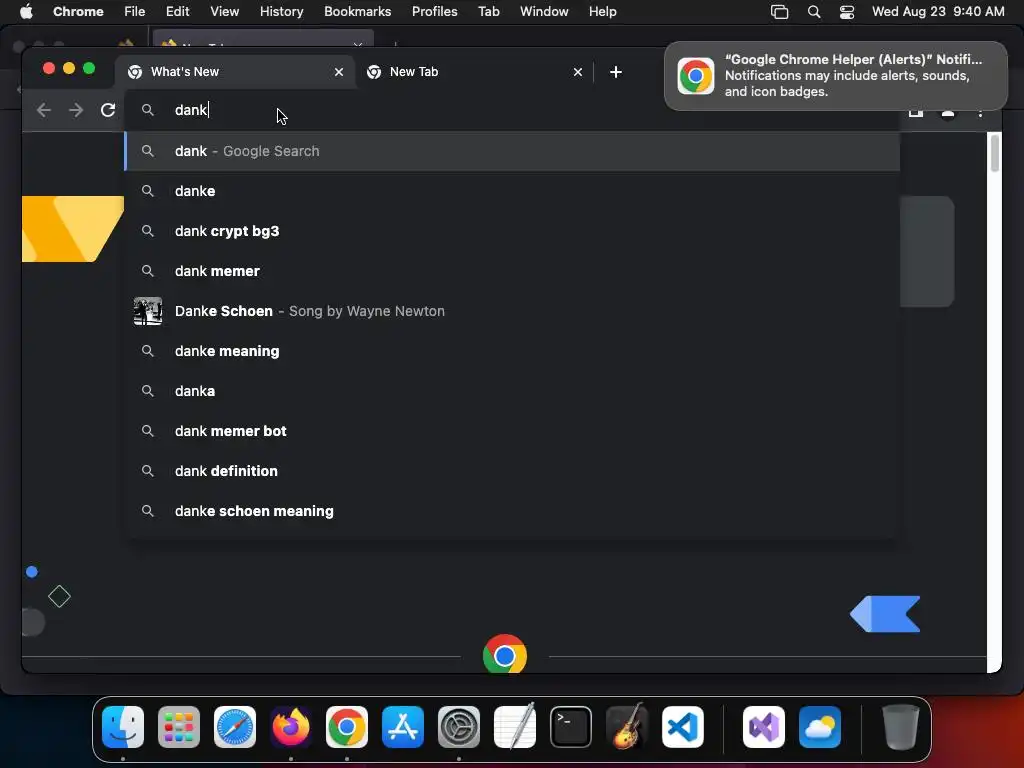This screenshot has height=768, width=1024.
Task: Click the Chrome icon in the dock
Action: (347, 727)
